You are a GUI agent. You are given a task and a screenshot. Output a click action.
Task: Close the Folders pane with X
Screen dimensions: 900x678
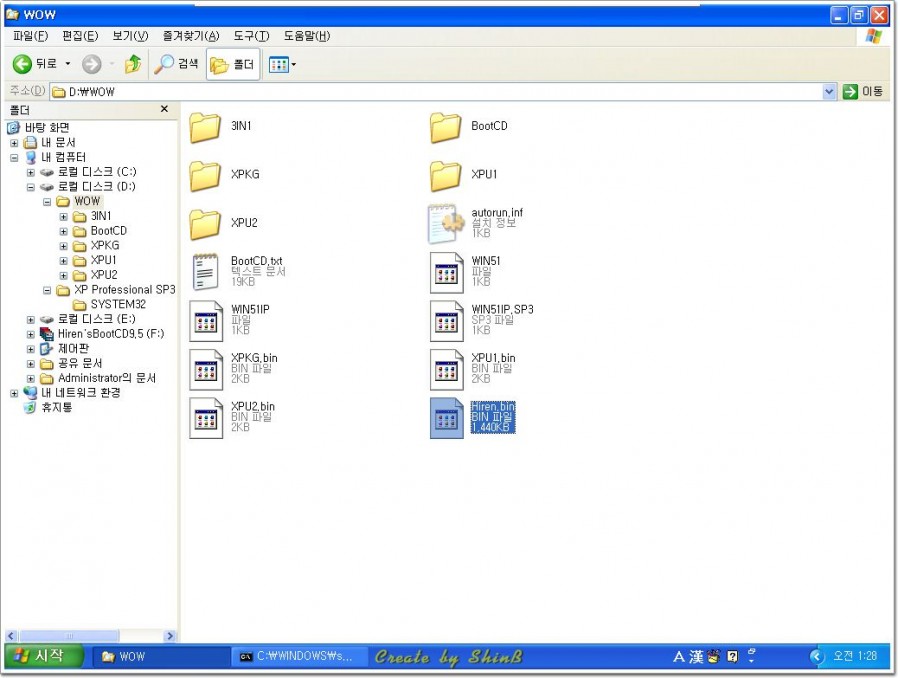point(165,109)
